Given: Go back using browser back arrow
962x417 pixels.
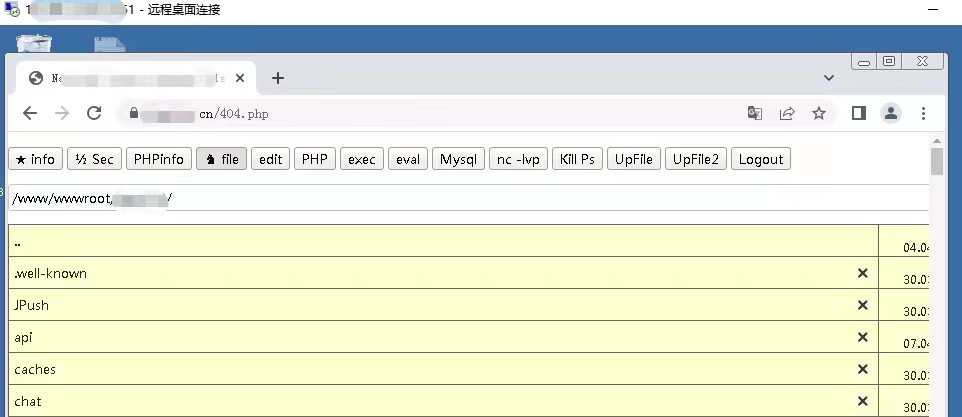Looking at the screenshot, I should click(30, 113).
